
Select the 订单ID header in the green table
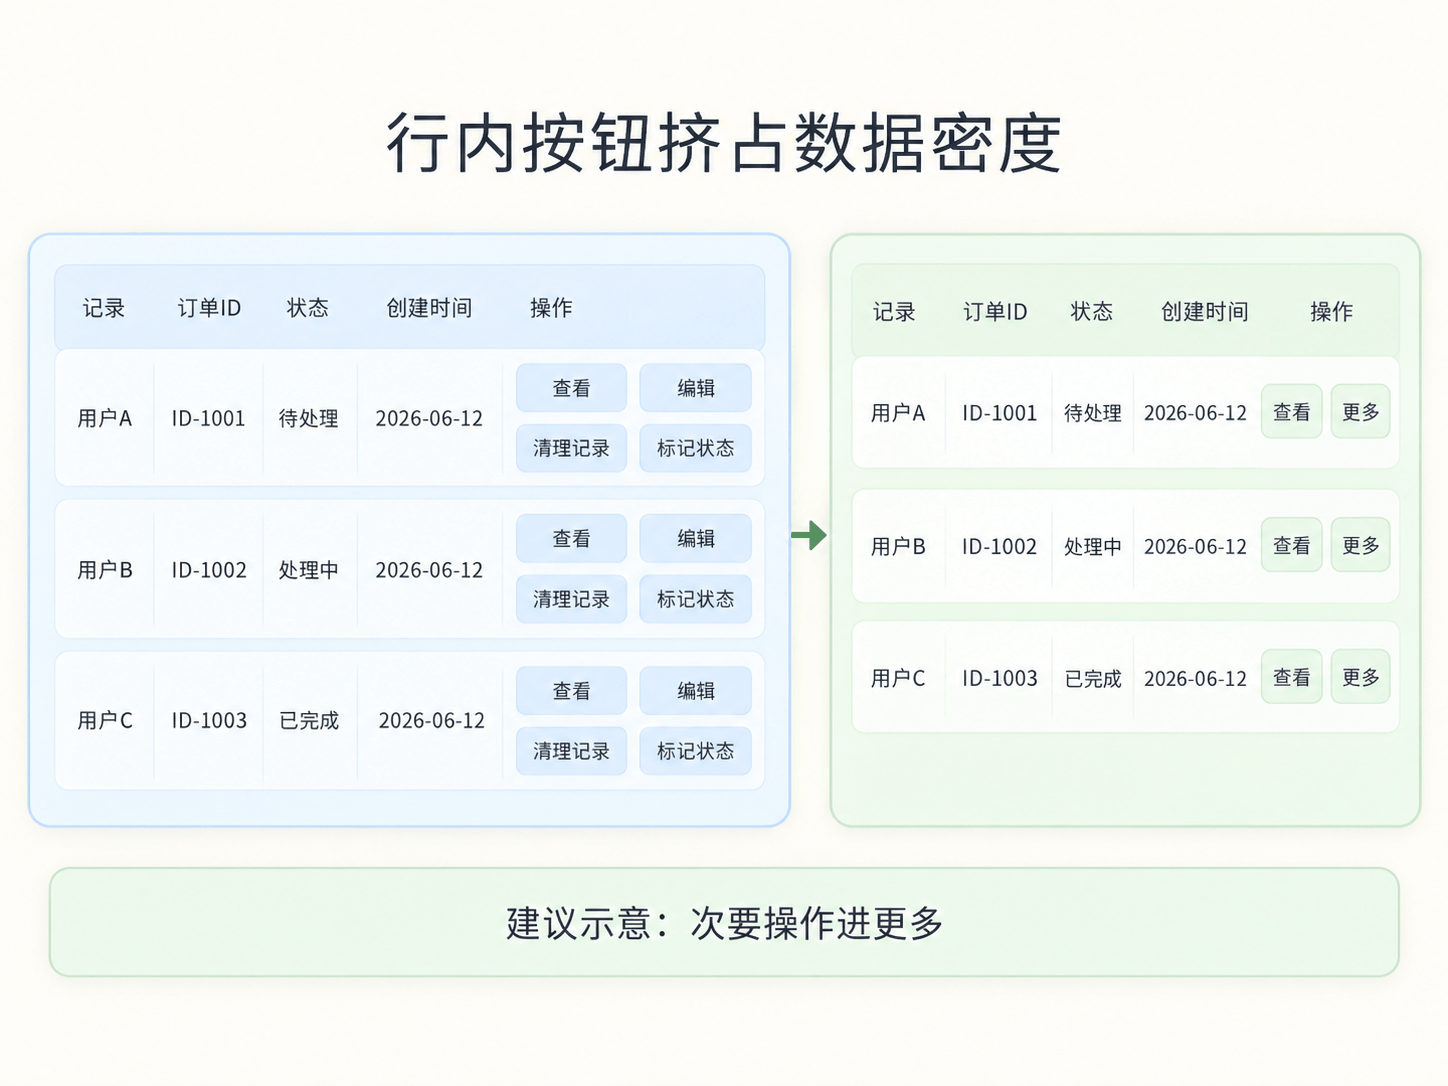[x=995, y=312]
